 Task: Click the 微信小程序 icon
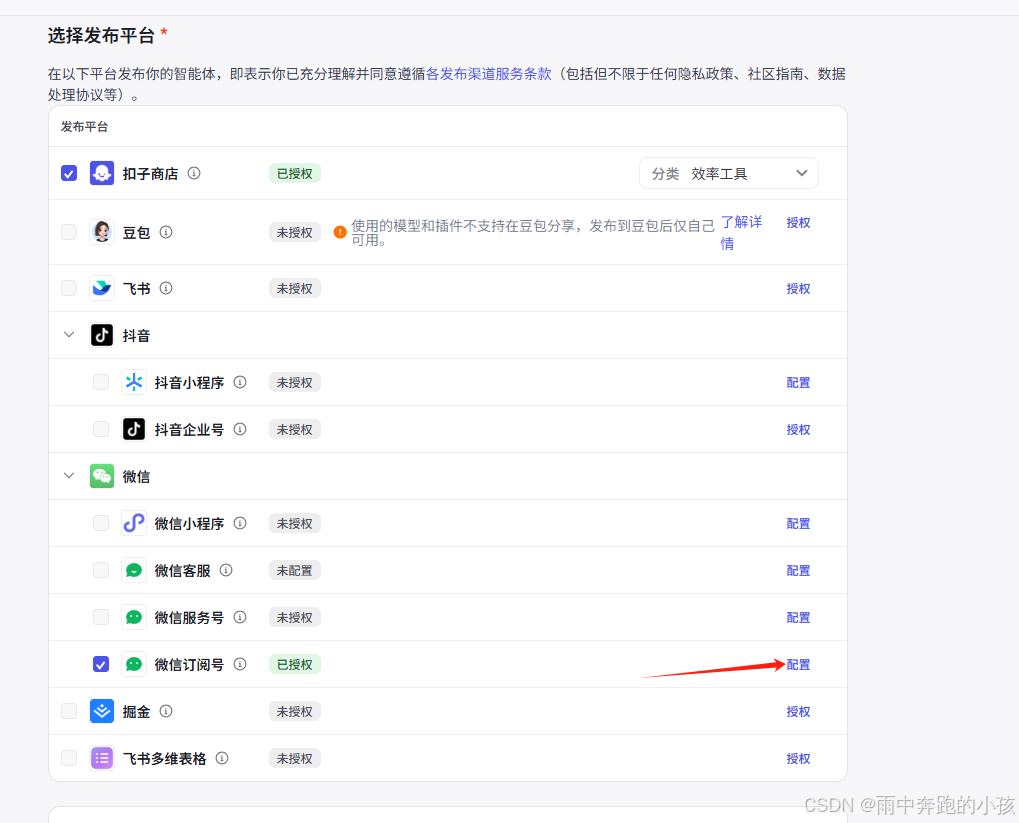click(133, 523)
